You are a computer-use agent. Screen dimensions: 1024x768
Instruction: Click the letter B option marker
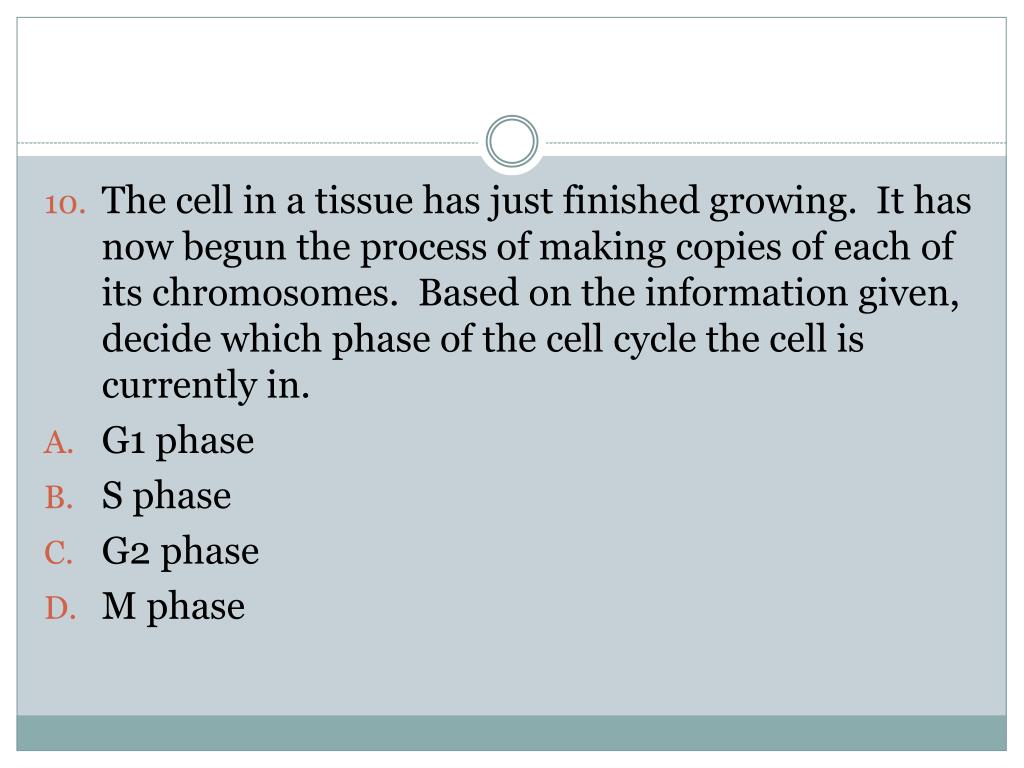(x=59, y=498)
